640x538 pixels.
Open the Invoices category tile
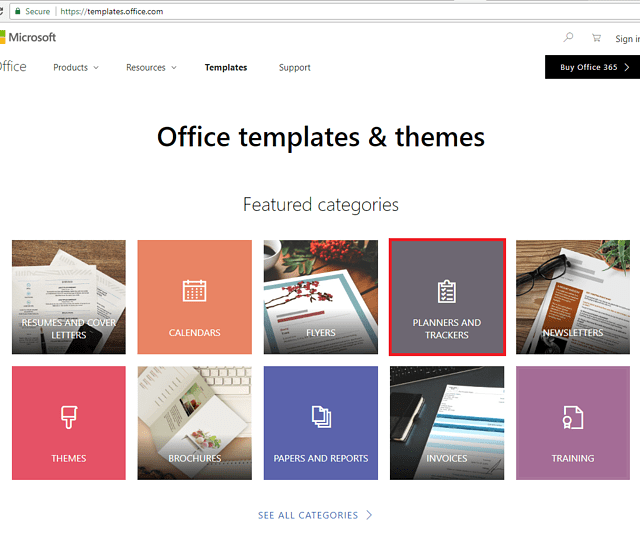click(447, 423)
